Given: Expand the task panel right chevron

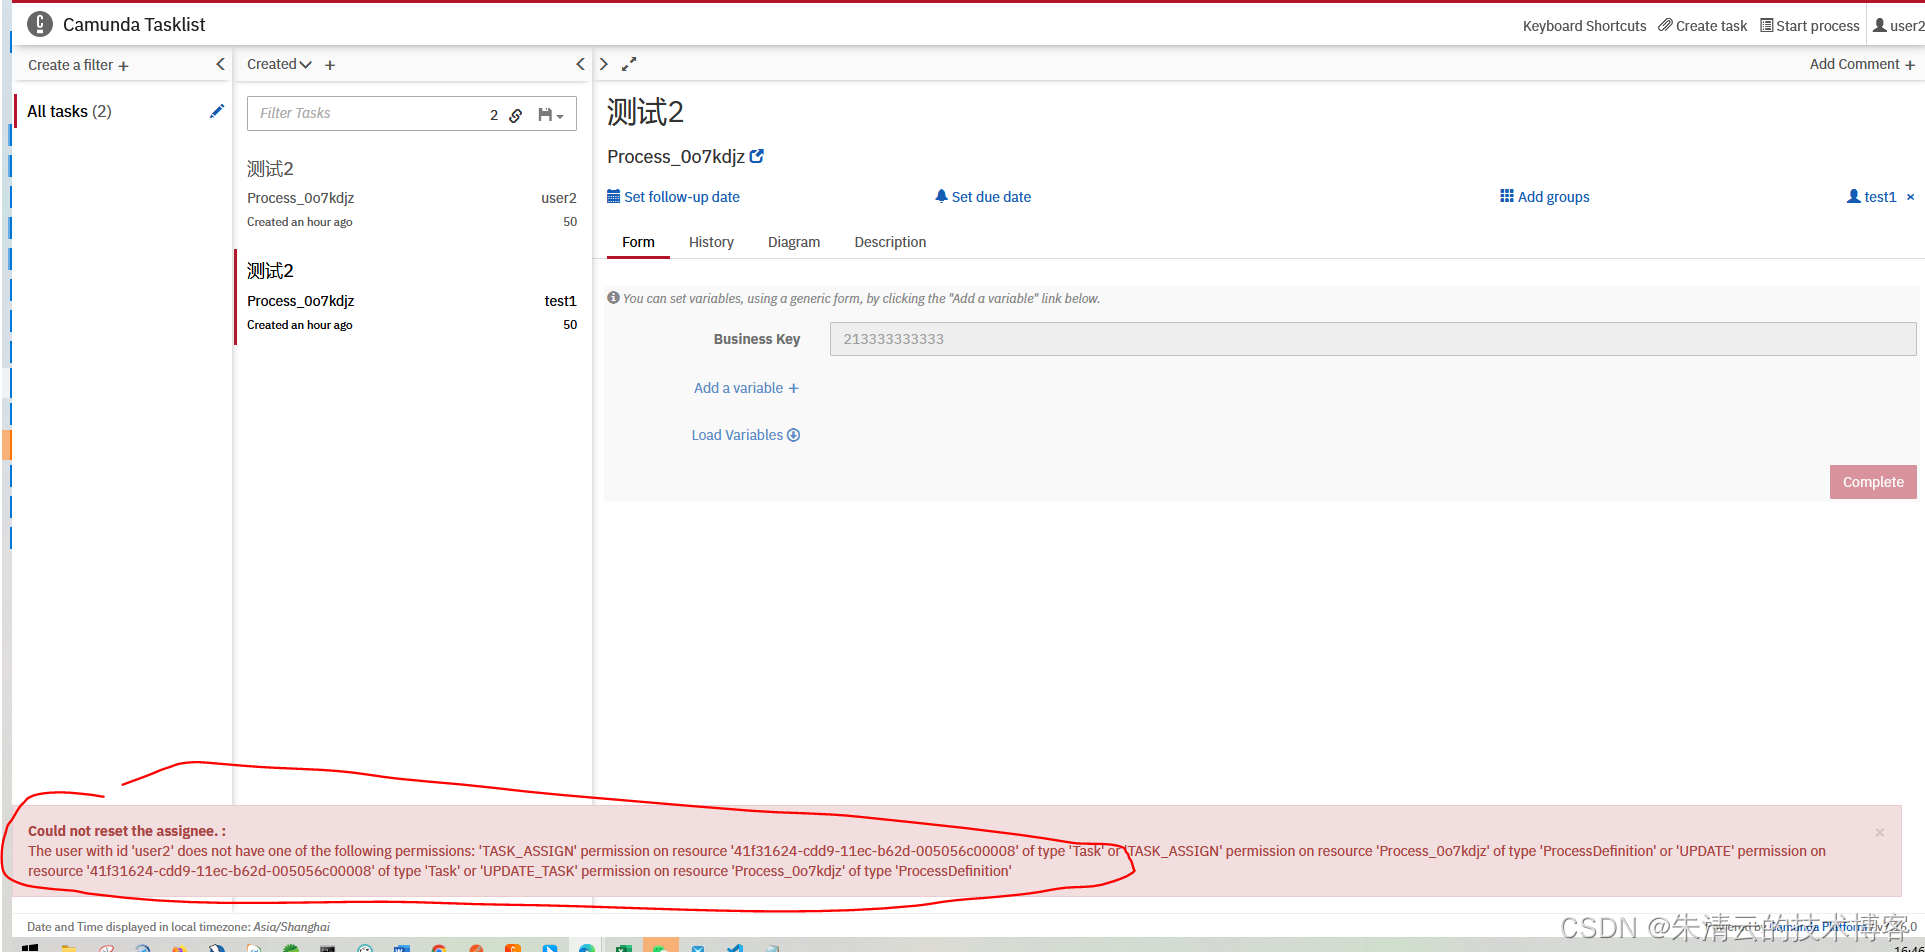Looking at the screenshot, I should pyautogui.click(x=604, y=64).
